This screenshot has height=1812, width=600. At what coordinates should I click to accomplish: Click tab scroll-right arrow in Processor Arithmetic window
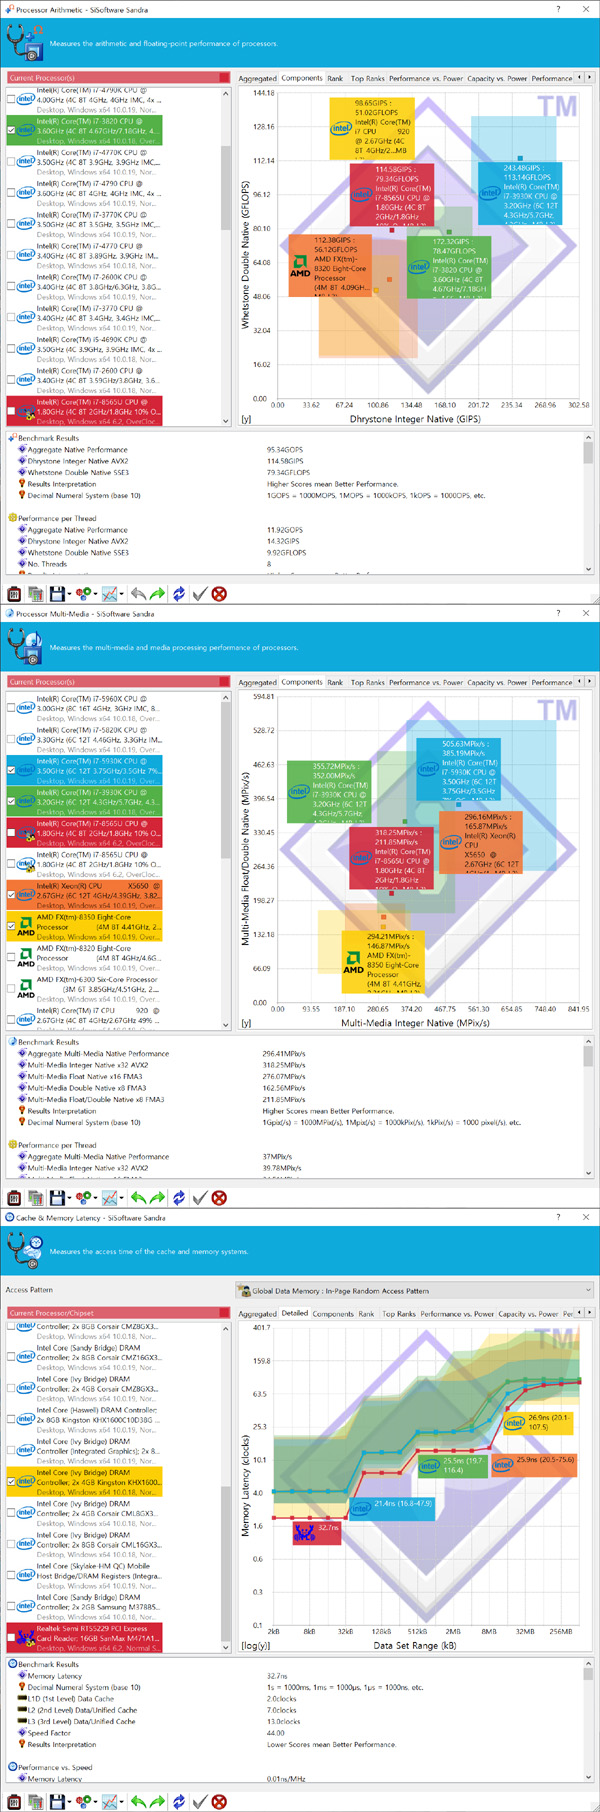pos(589,78)
